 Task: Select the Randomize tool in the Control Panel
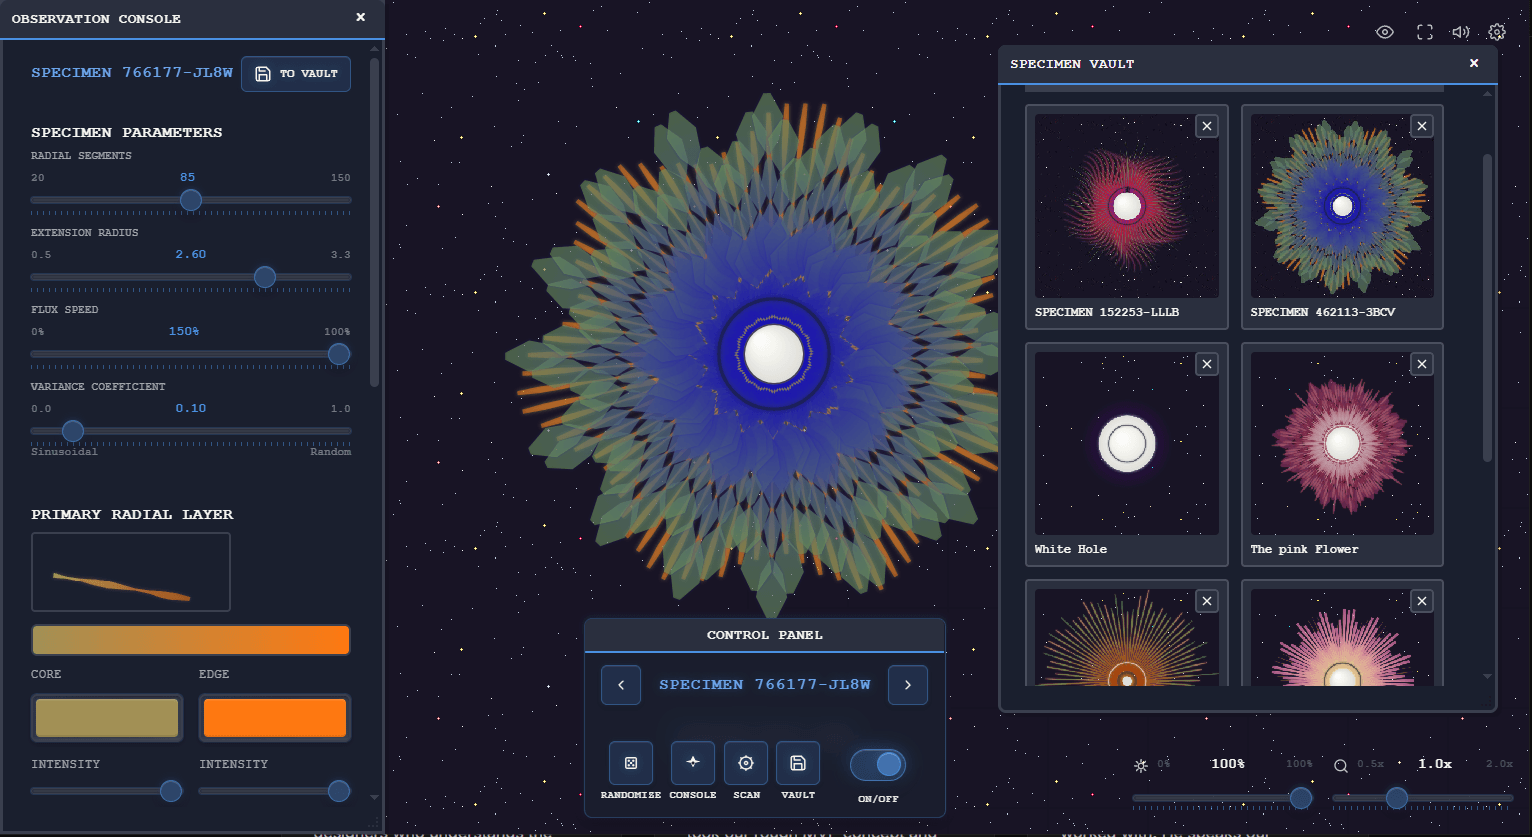(631, 763)
